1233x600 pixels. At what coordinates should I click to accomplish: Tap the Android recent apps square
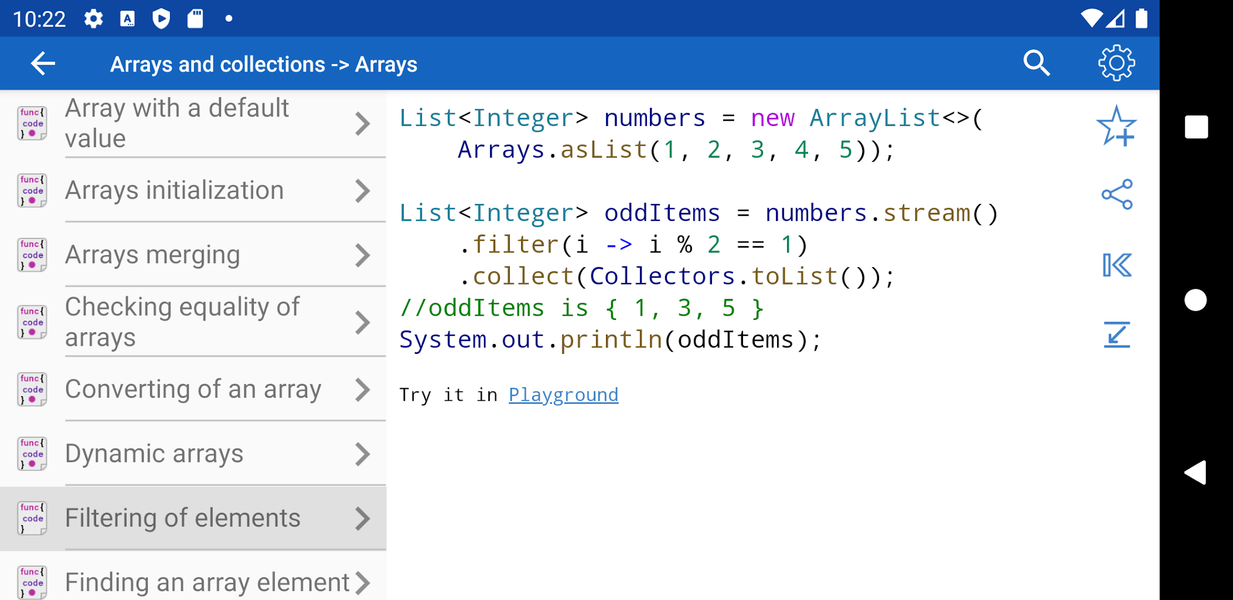pos(1196,127)
